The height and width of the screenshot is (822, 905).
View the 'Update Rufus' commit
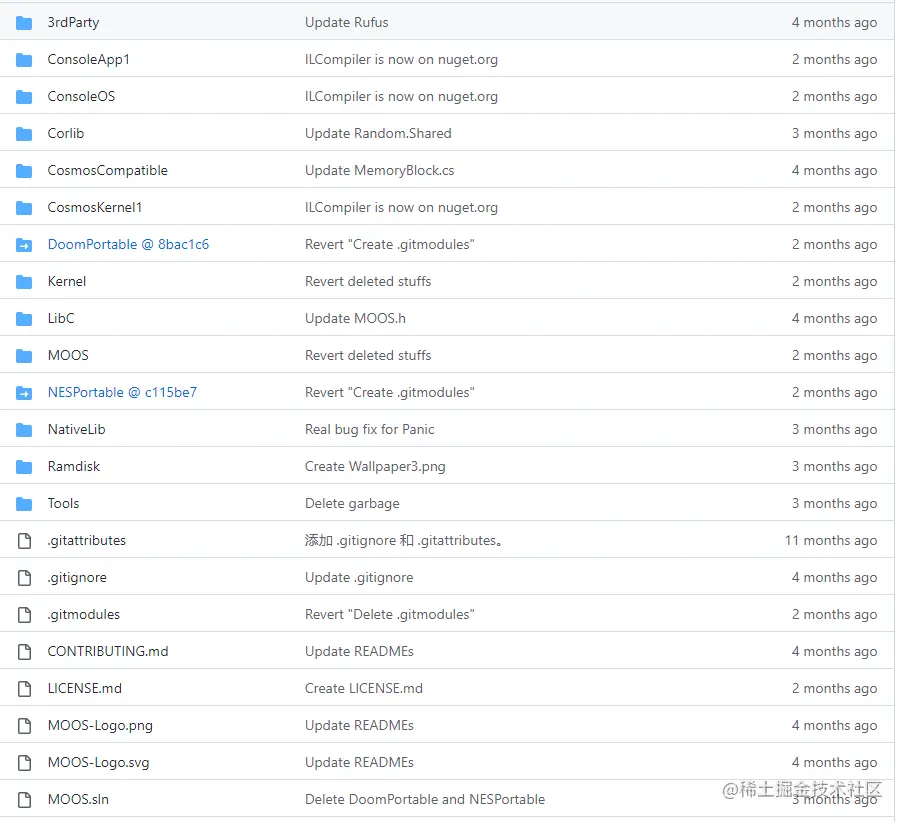point(346,23)
